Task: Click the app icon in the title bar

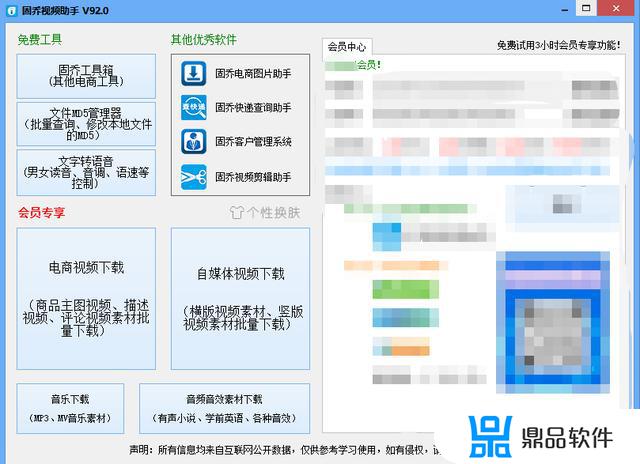Action: point(10,10)
